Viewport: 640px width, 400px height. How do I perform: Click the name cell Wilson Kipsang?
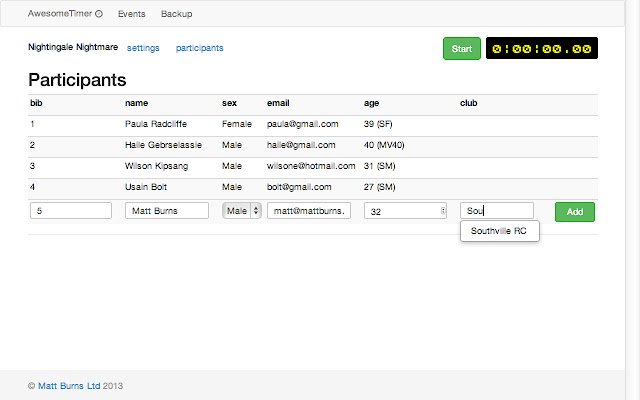tap(156, 166)
